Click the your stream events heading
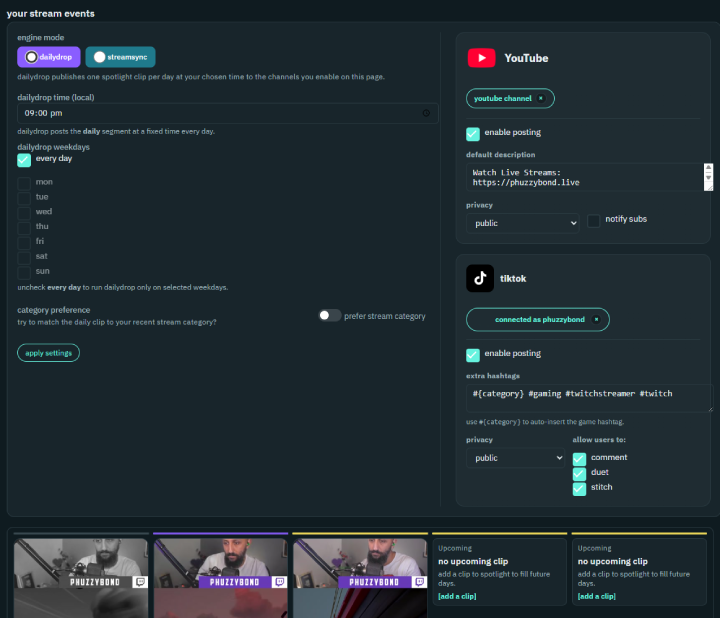This screenshot has width=720, height=618. [x=51, y=13]
